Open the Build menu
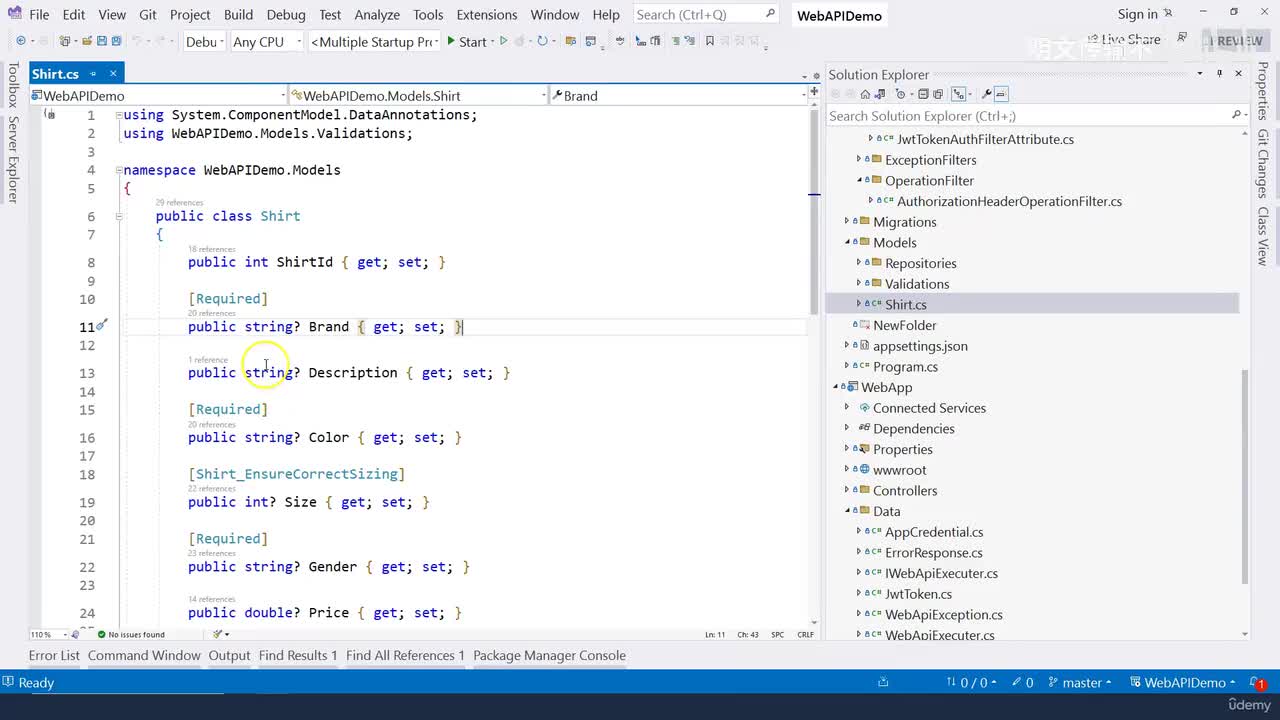Screen dimensions: 1280x720 238,14
